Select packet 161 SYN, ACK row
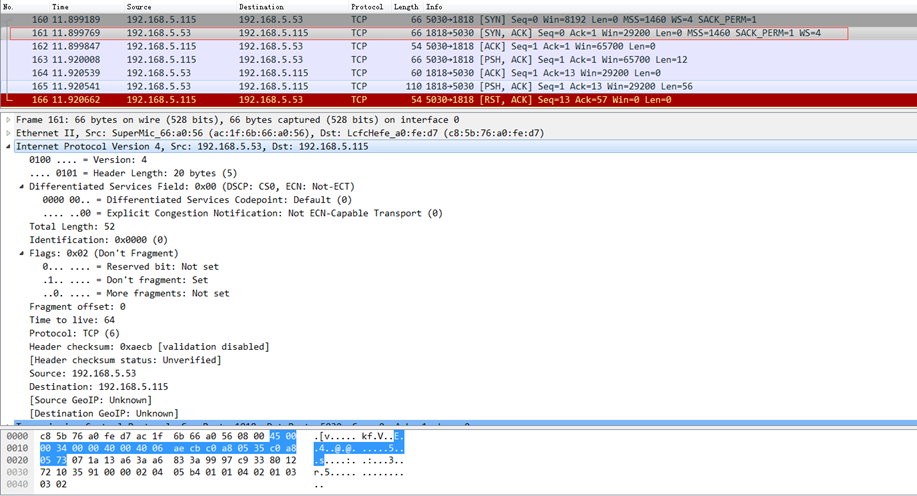Image resolution: width=917 pixels, height=496 pixels. coord(458,33)
